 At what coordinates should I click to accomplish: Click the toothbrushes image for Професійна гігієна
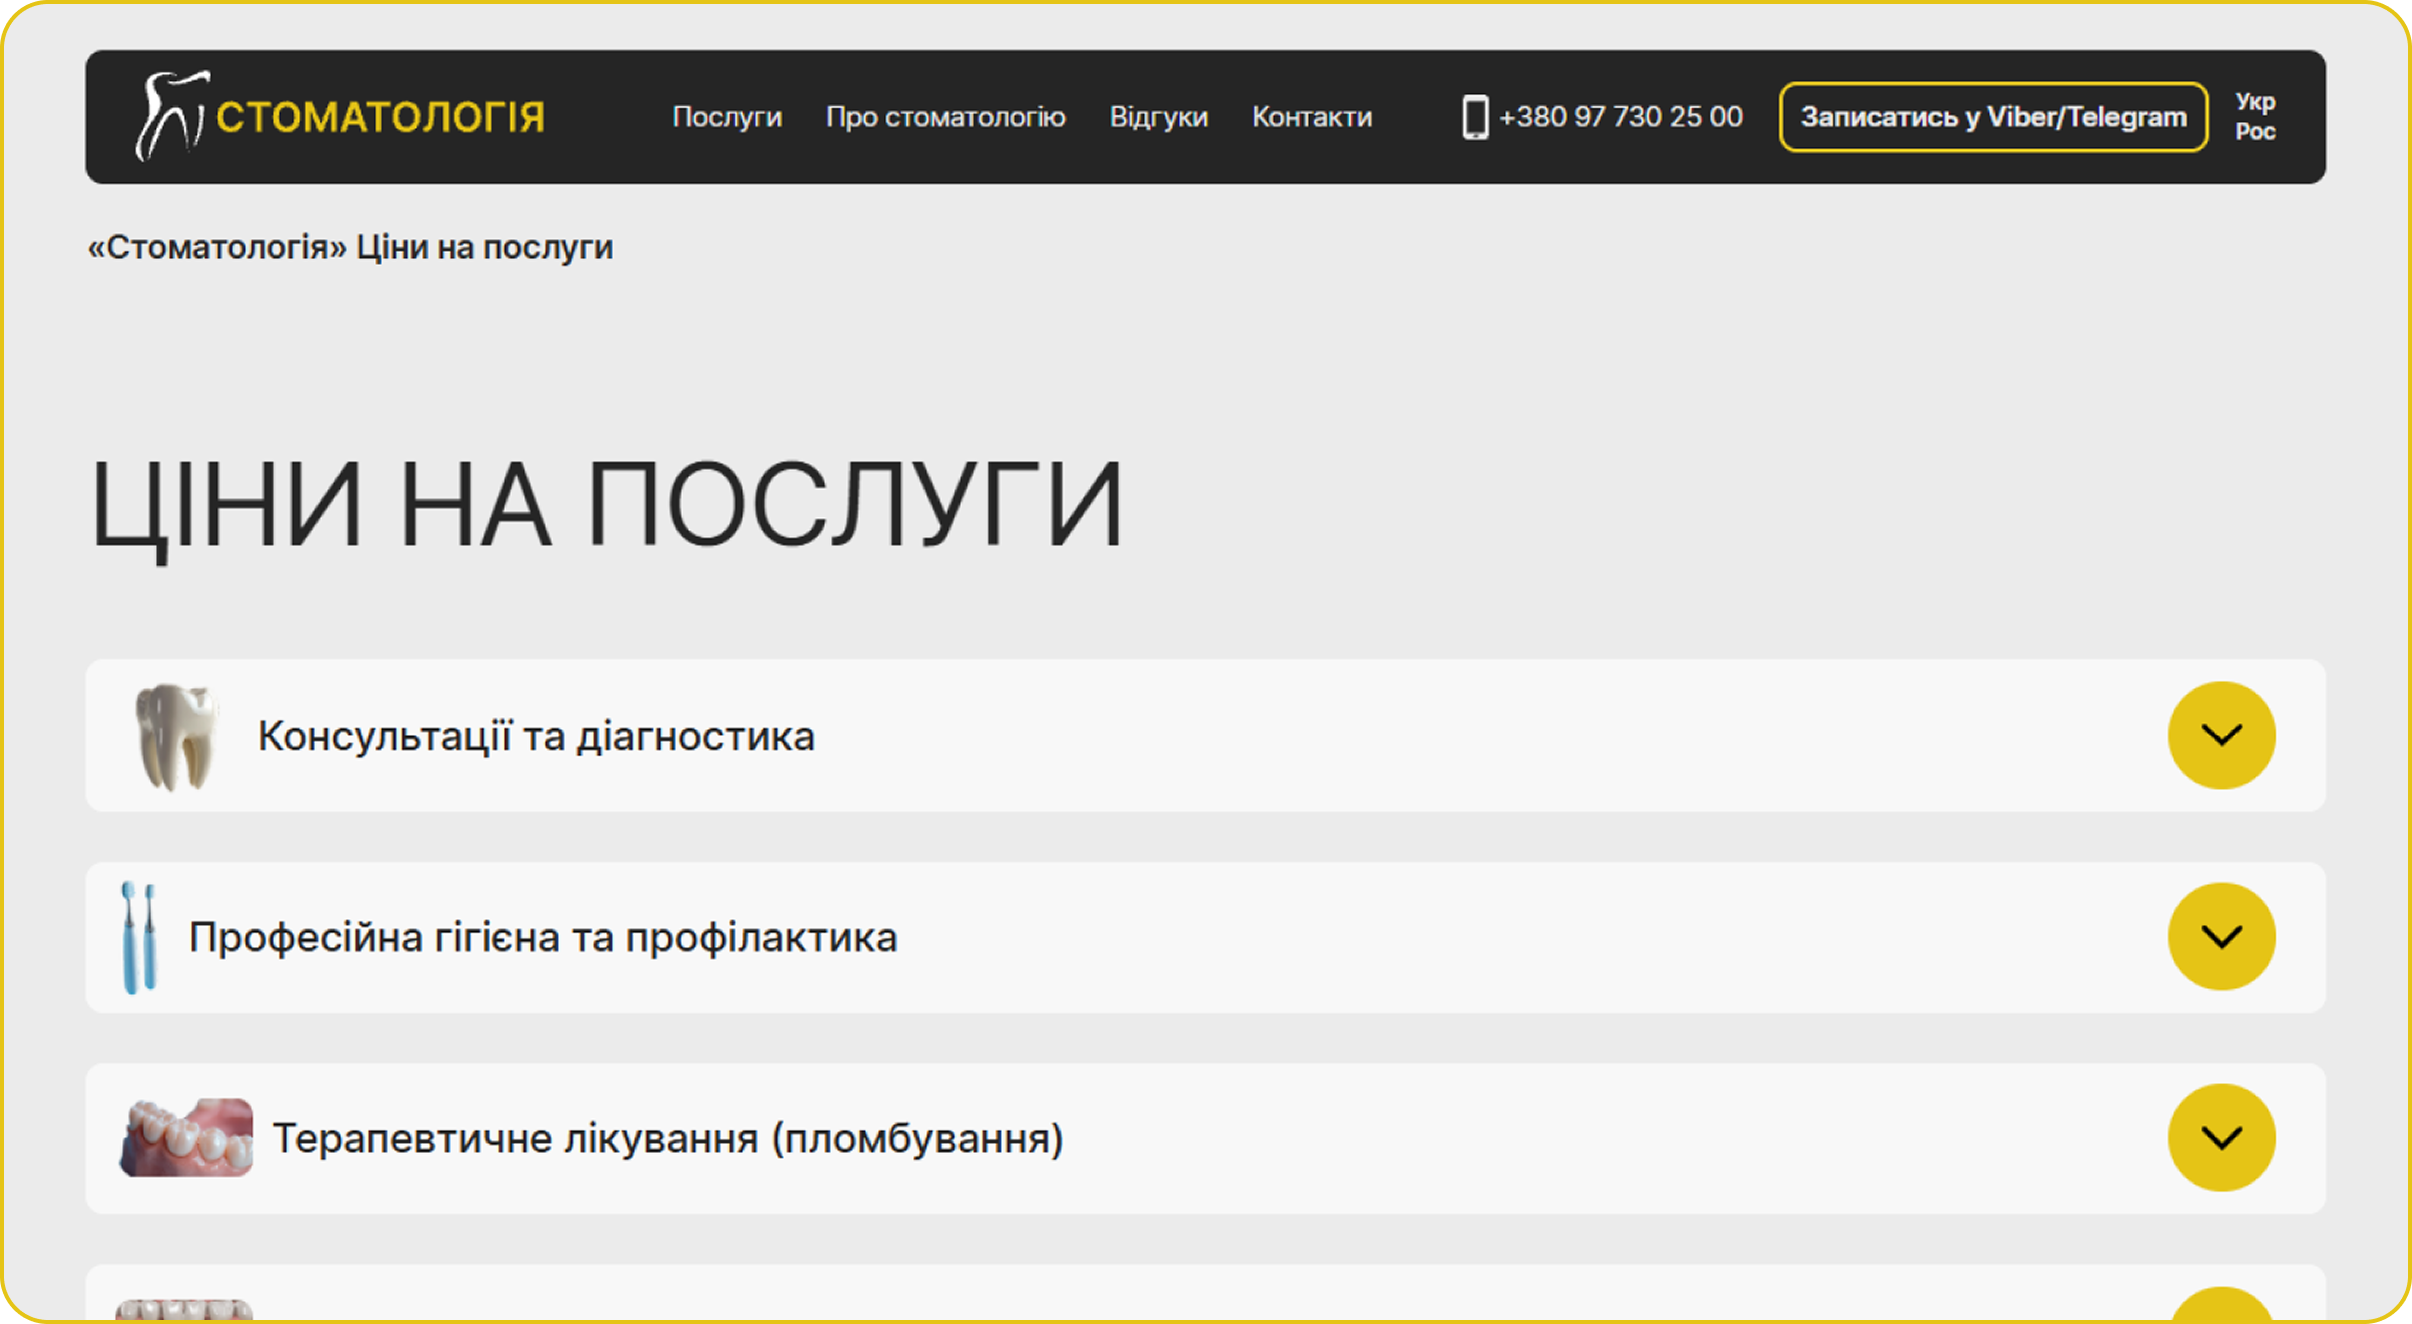(139, 937)
